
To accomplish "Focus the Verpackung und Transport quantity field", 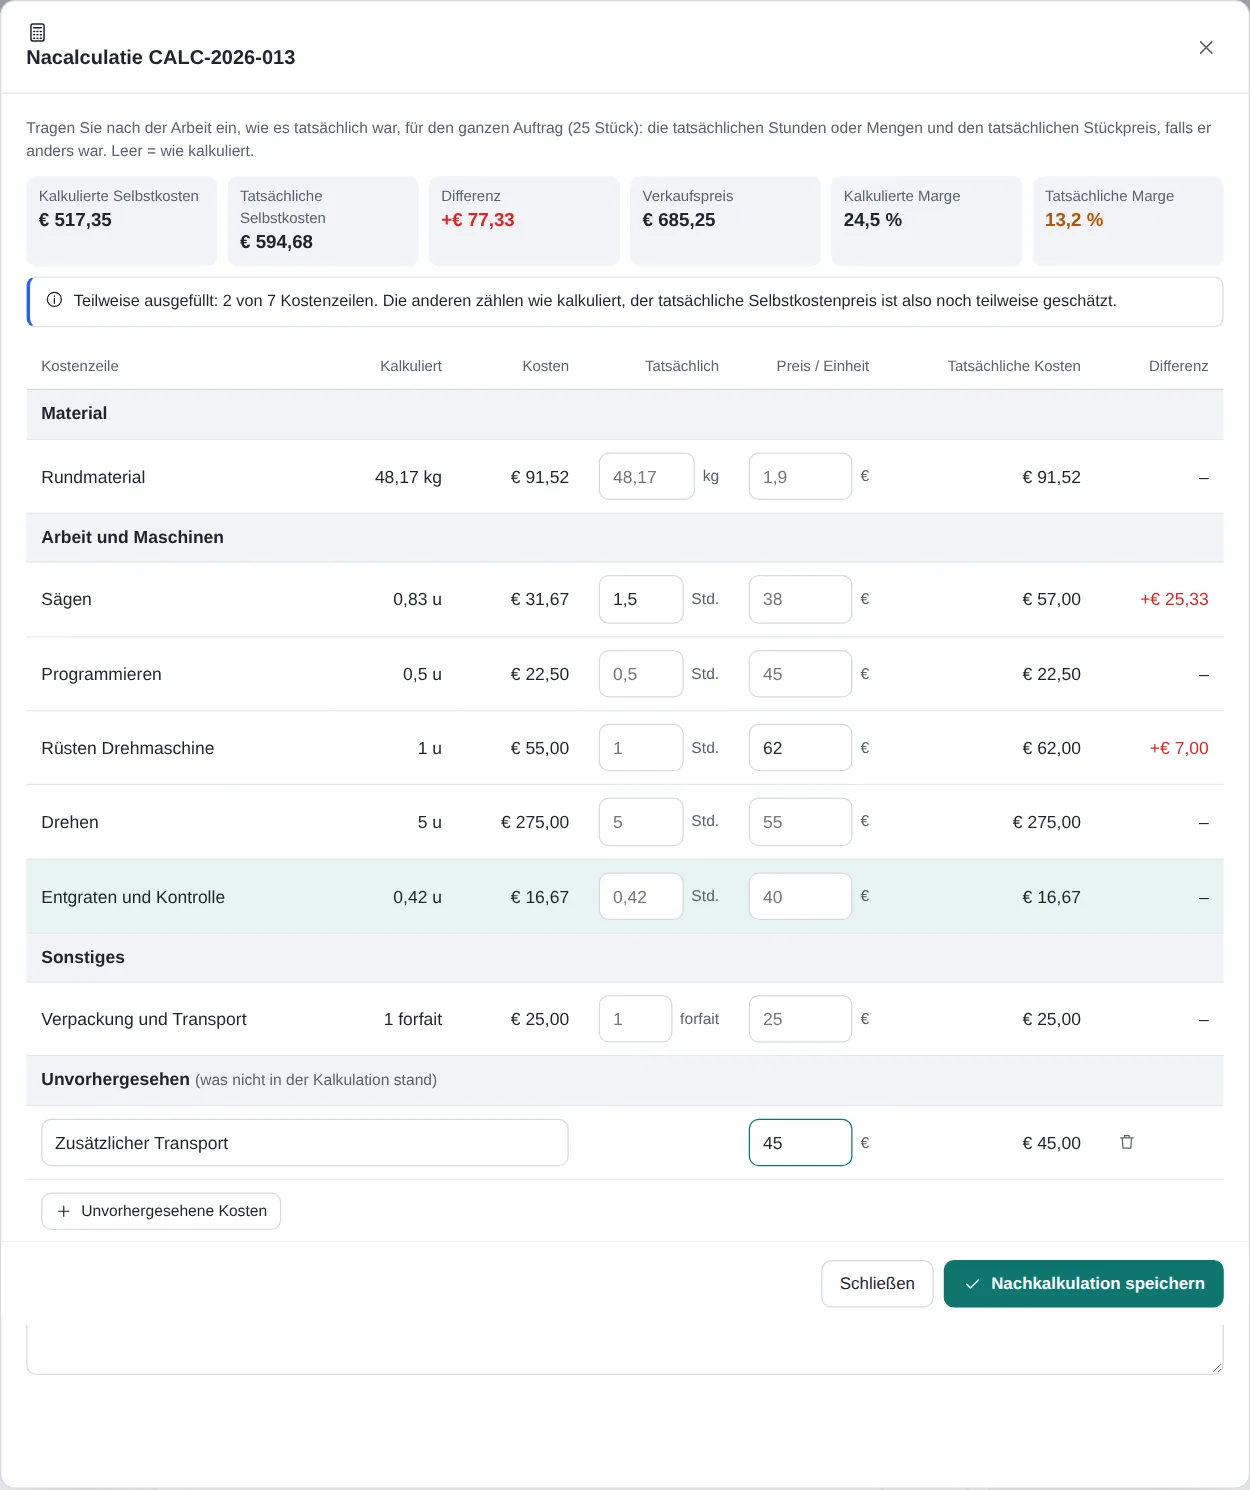I will [635, 1019].
